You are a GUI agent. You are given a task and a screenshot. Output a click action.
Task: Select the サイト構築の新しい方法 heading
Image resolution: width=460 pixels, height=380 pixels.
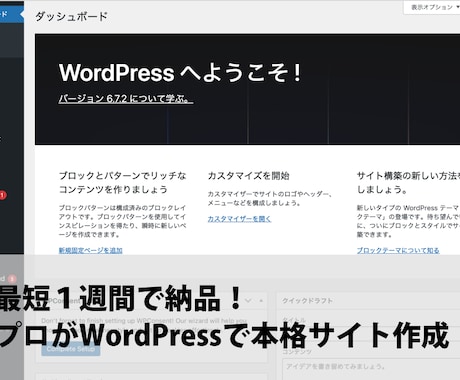(408, 182)
